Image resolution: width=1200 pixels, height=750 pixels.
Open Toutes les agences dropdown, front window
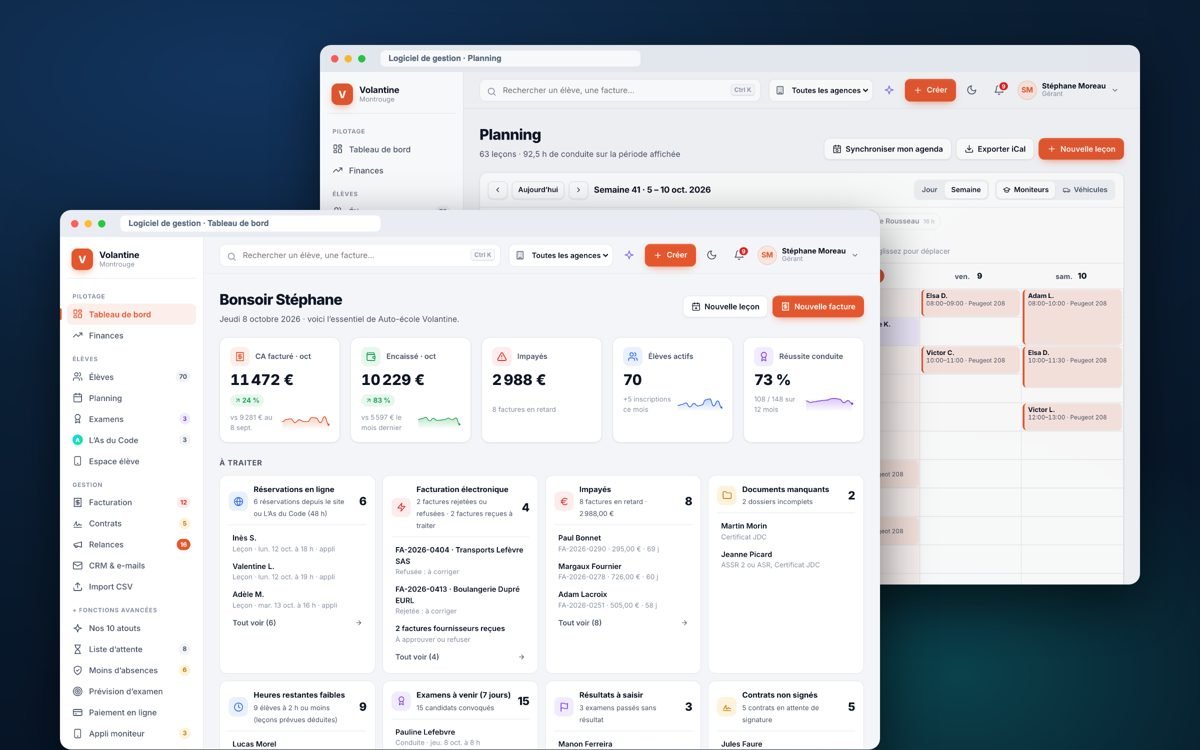tap(560, 255)
